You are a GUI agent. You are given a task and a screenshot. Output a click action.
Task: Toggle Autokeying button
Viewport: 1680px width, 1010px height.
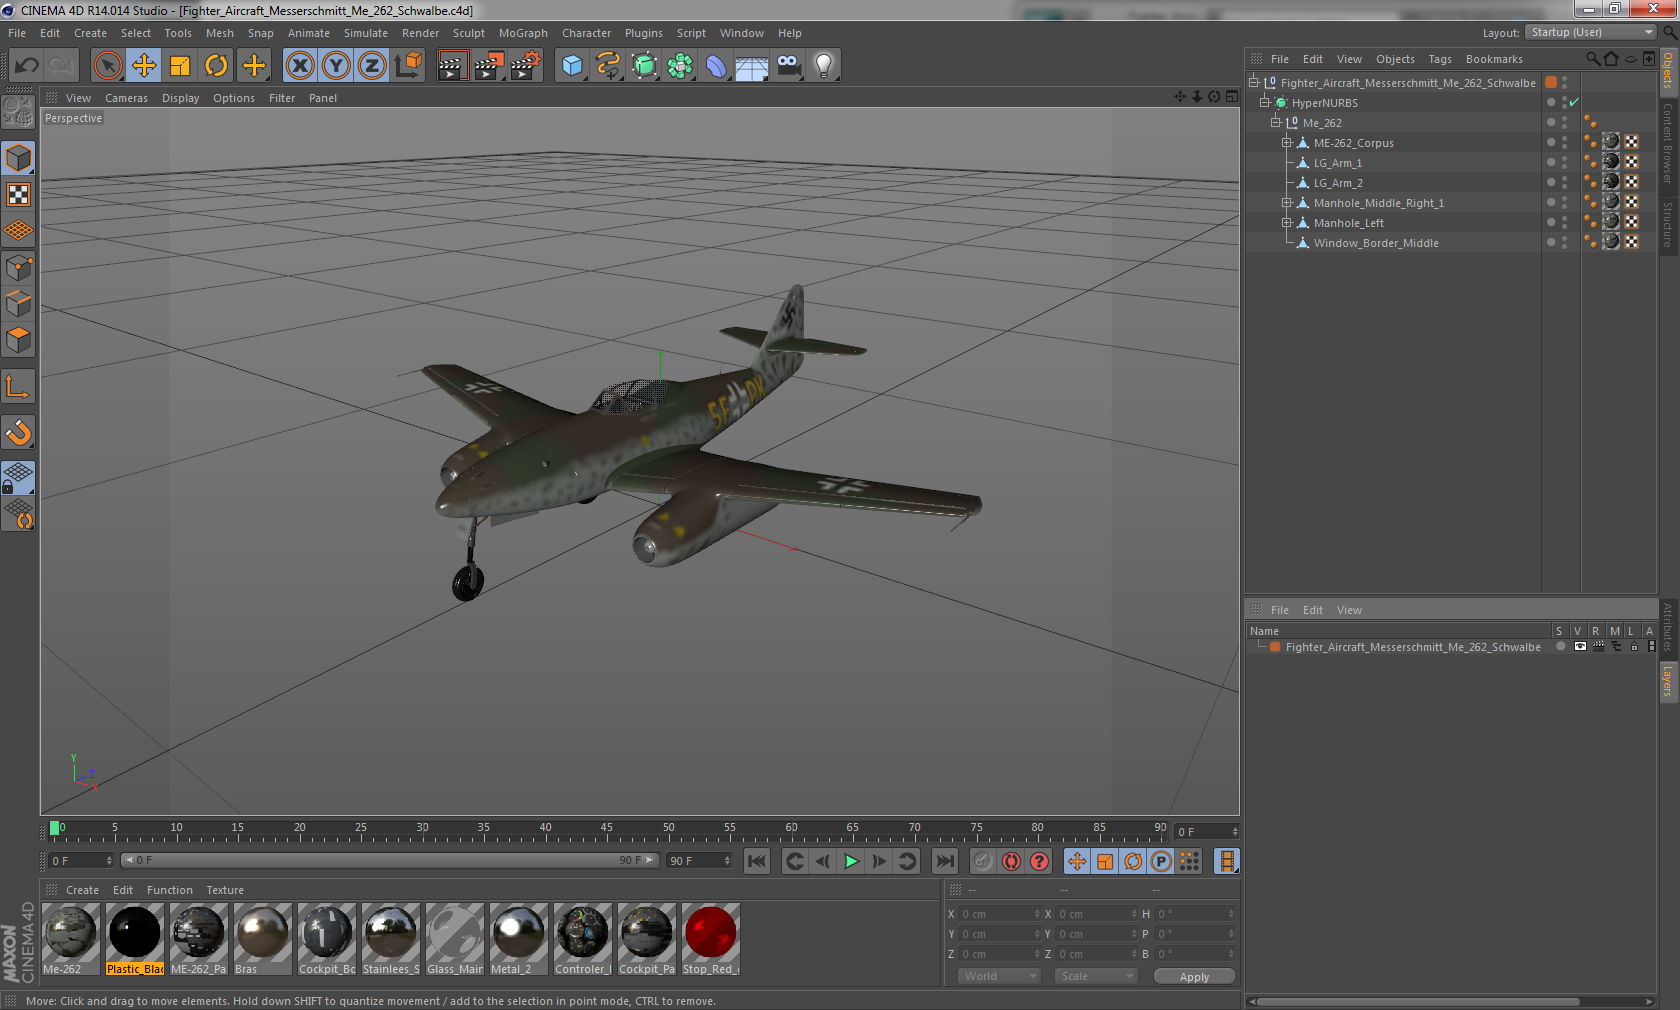[1012, 861]
